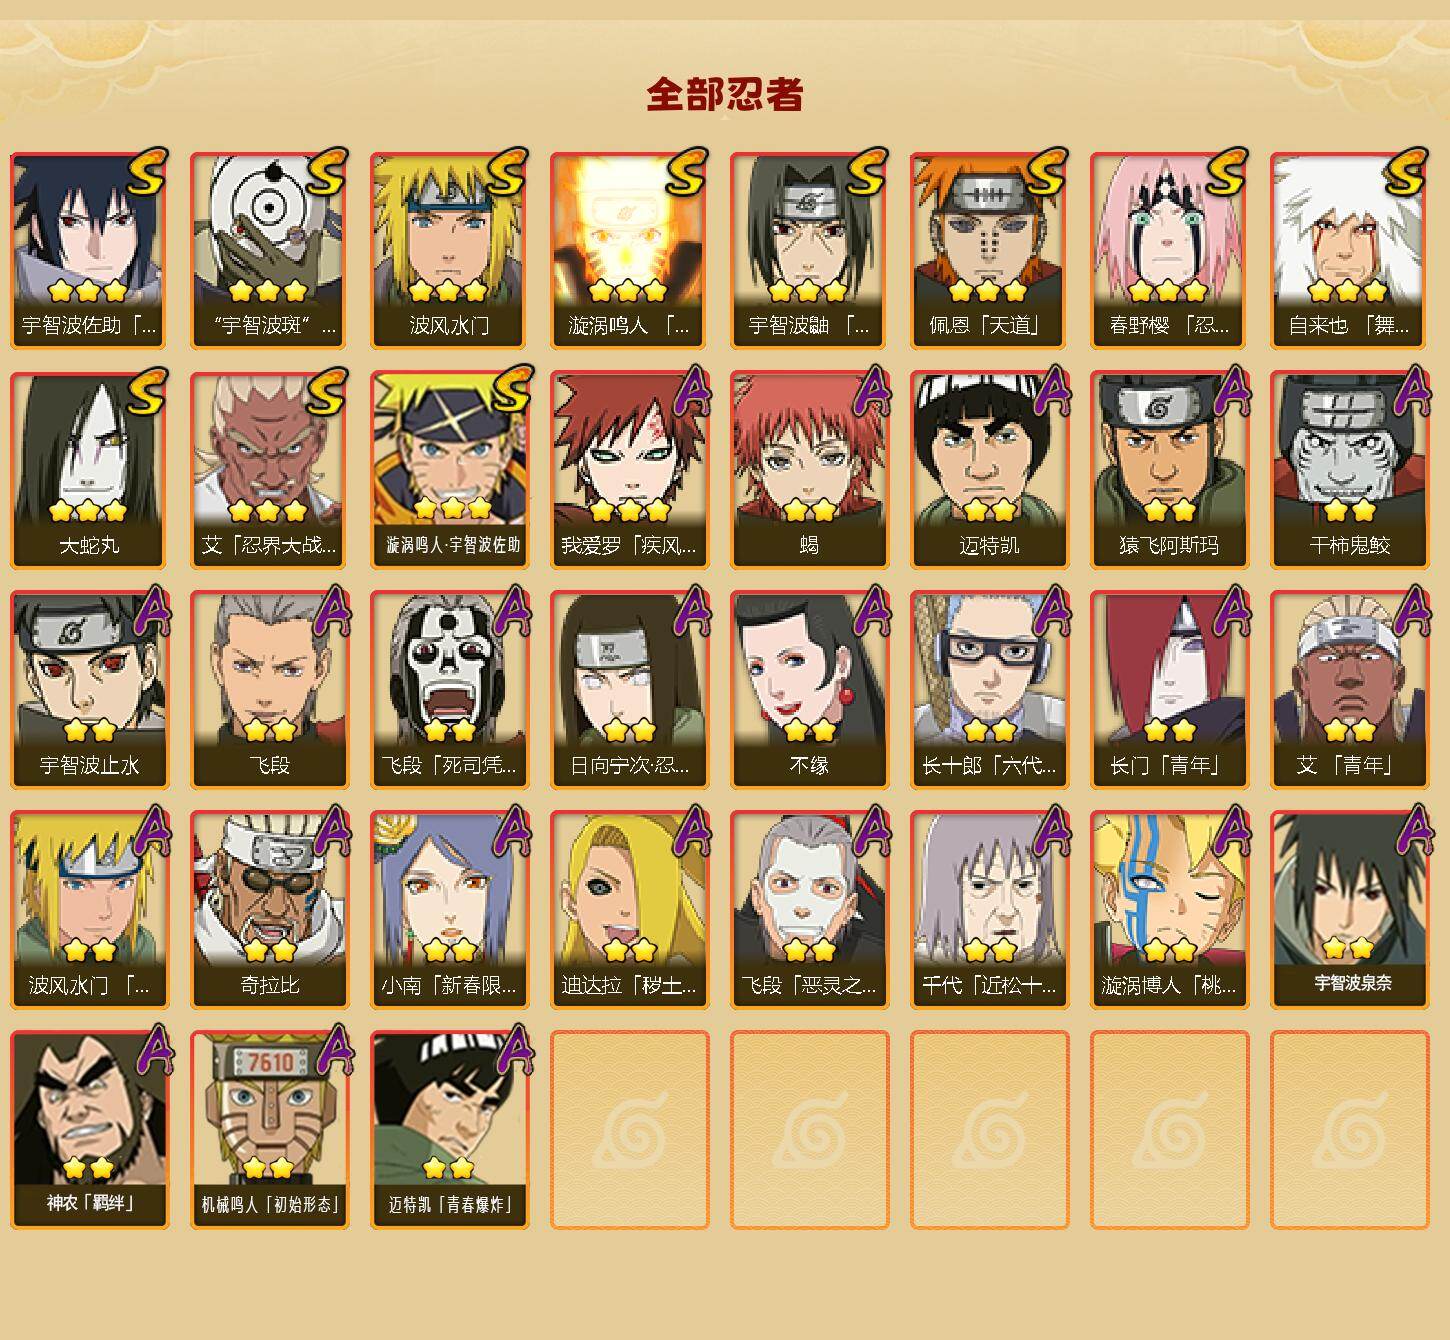1450x1340 pixels.
Task: Click the first empty ninja slot
Action: [629, 1130]
